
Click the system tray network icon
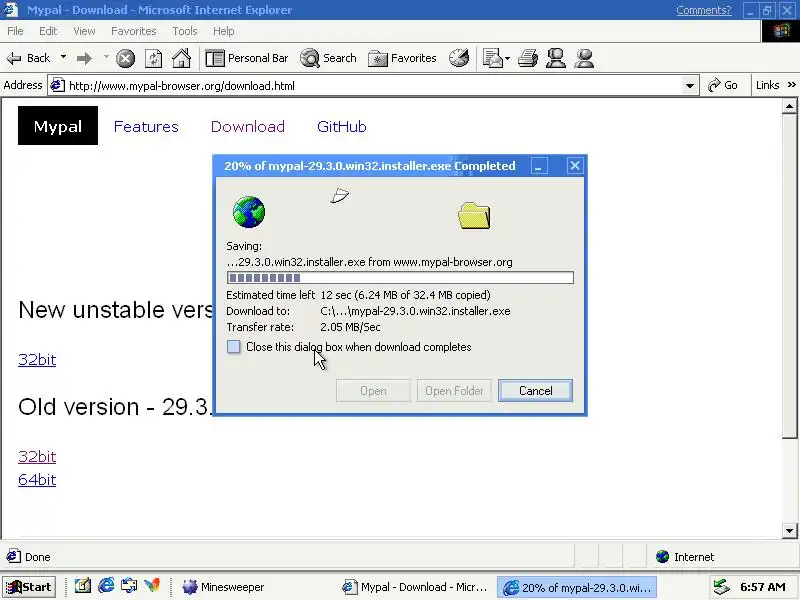(x=721, y=587)
